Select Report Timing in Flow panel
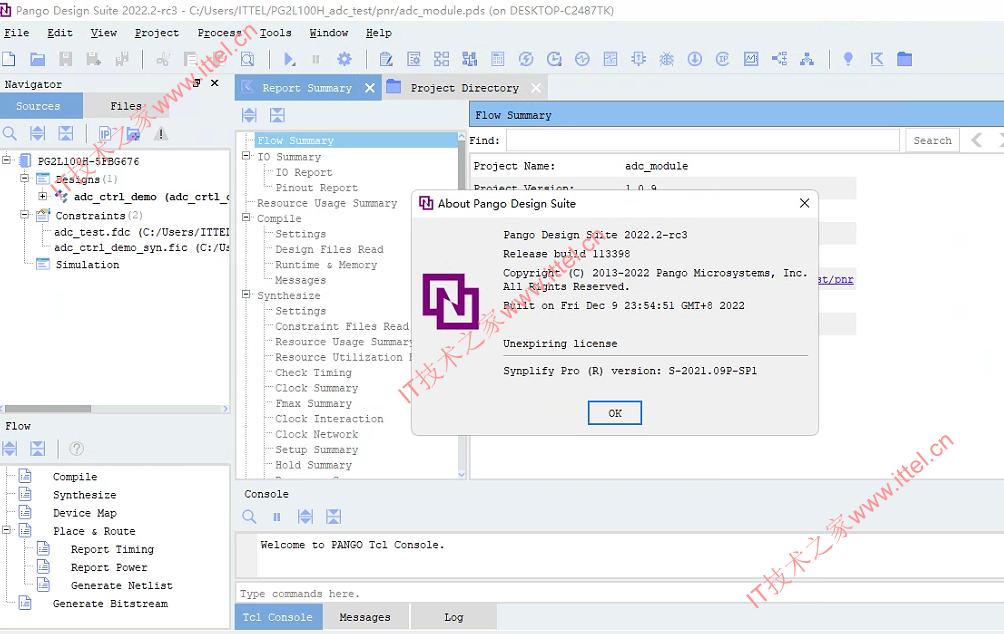Viewport: 1004px width, 634px height. 112,549
